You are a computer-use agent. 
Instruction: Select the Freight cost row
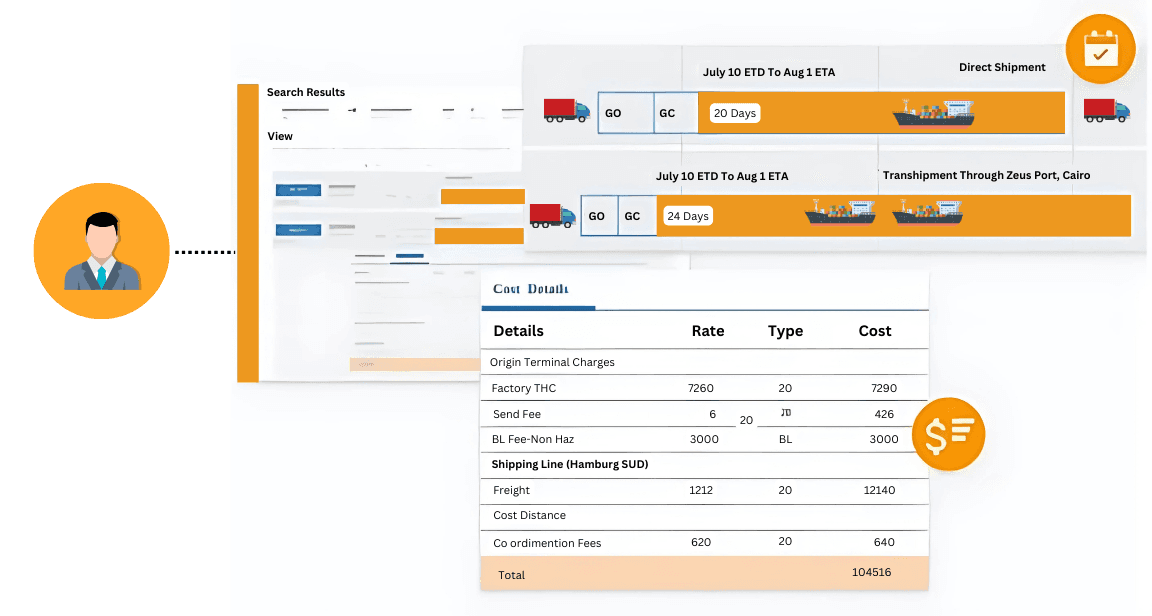pyautogui.click(x=704, y=490)
